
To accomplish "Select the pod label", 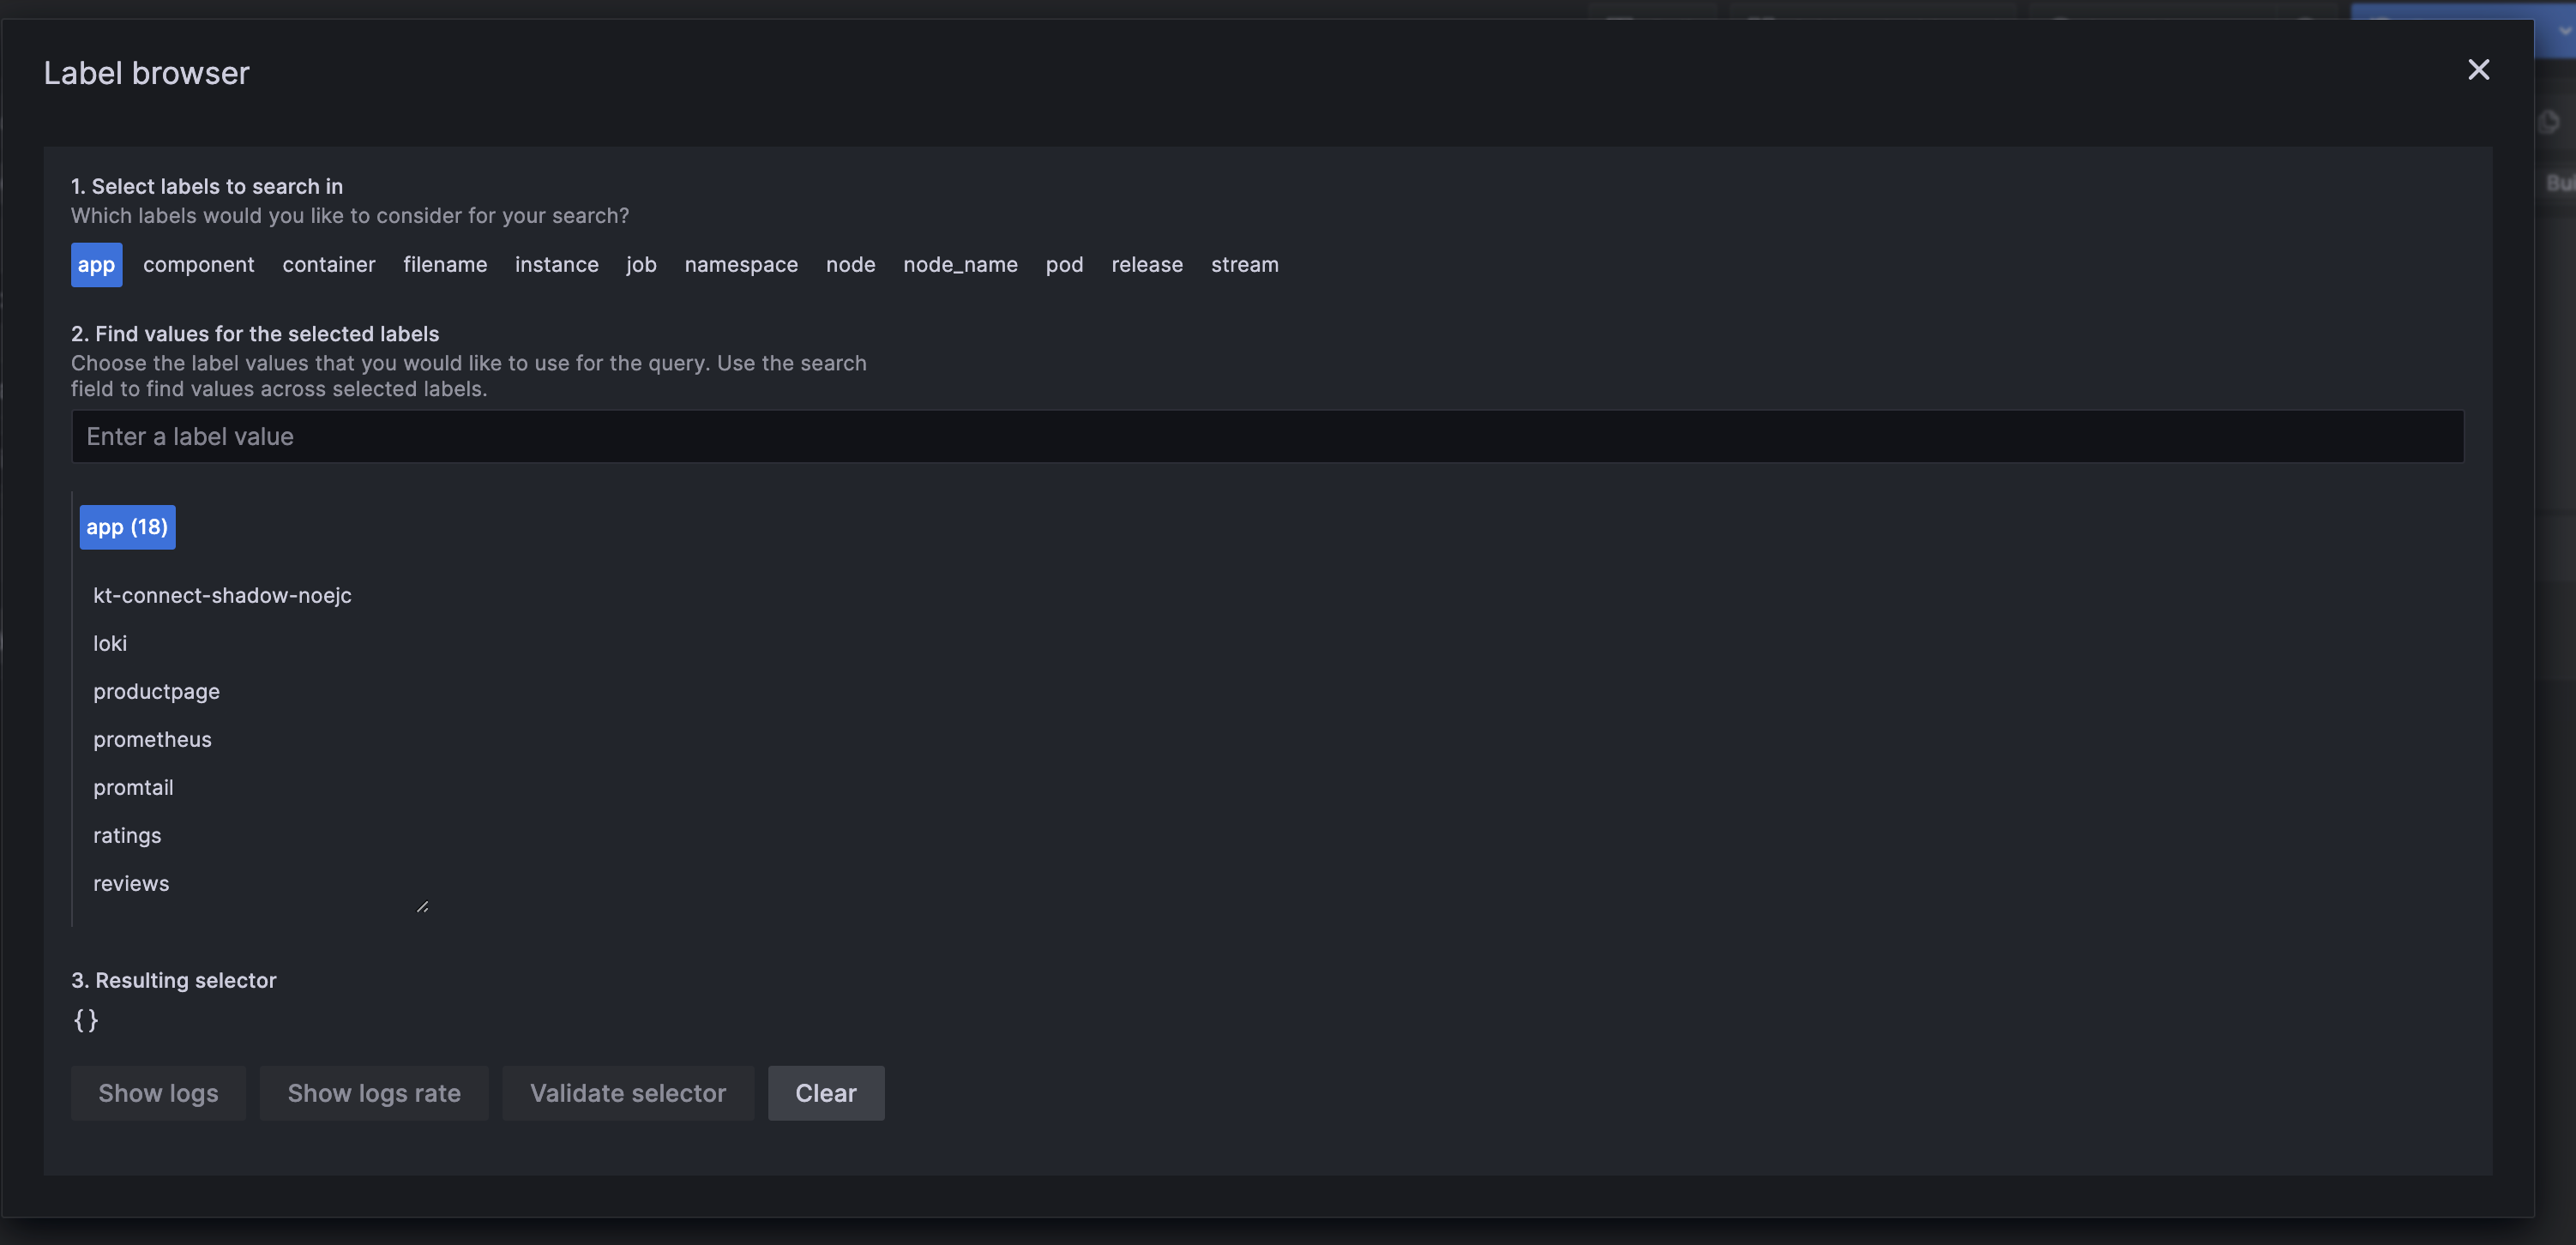I will click(1064, 265).
